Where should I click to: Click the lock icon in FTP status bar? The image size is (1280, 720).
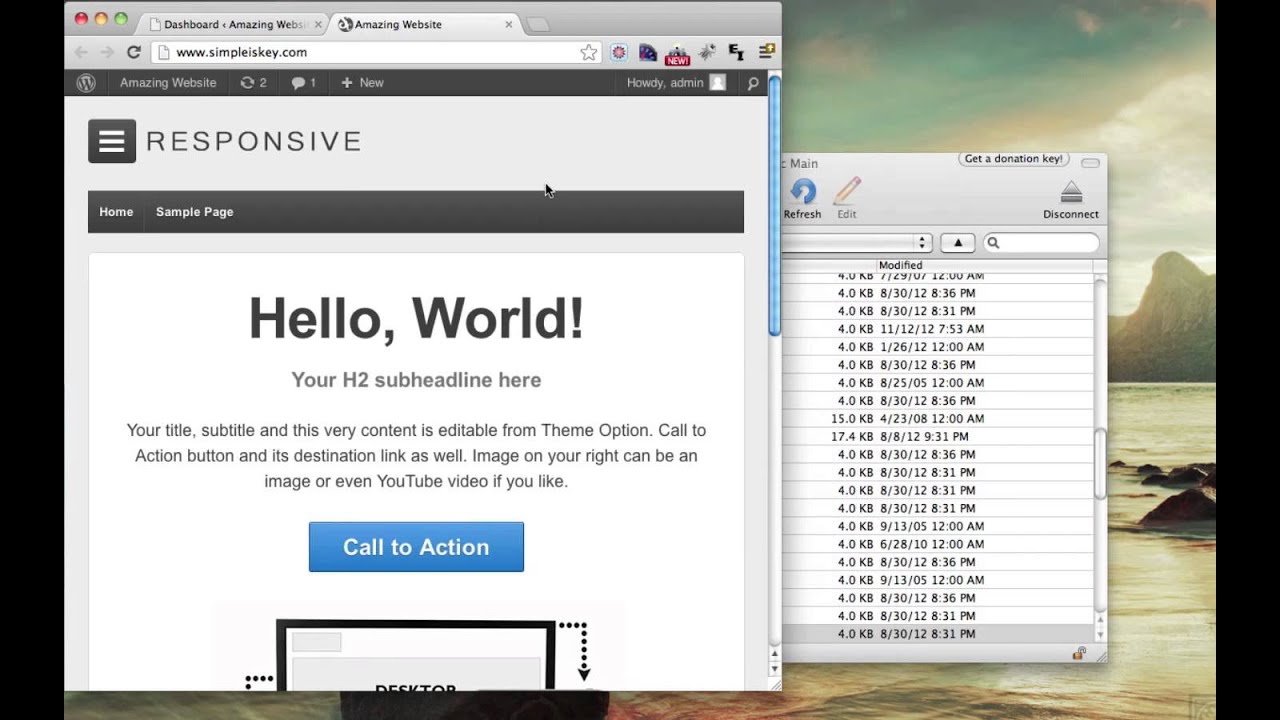1079,653
